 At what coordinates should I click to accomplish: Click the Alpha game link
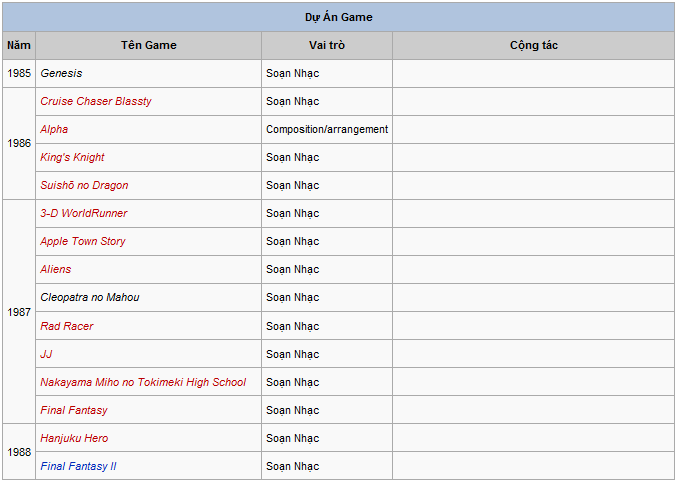click(x=54, y=129)
